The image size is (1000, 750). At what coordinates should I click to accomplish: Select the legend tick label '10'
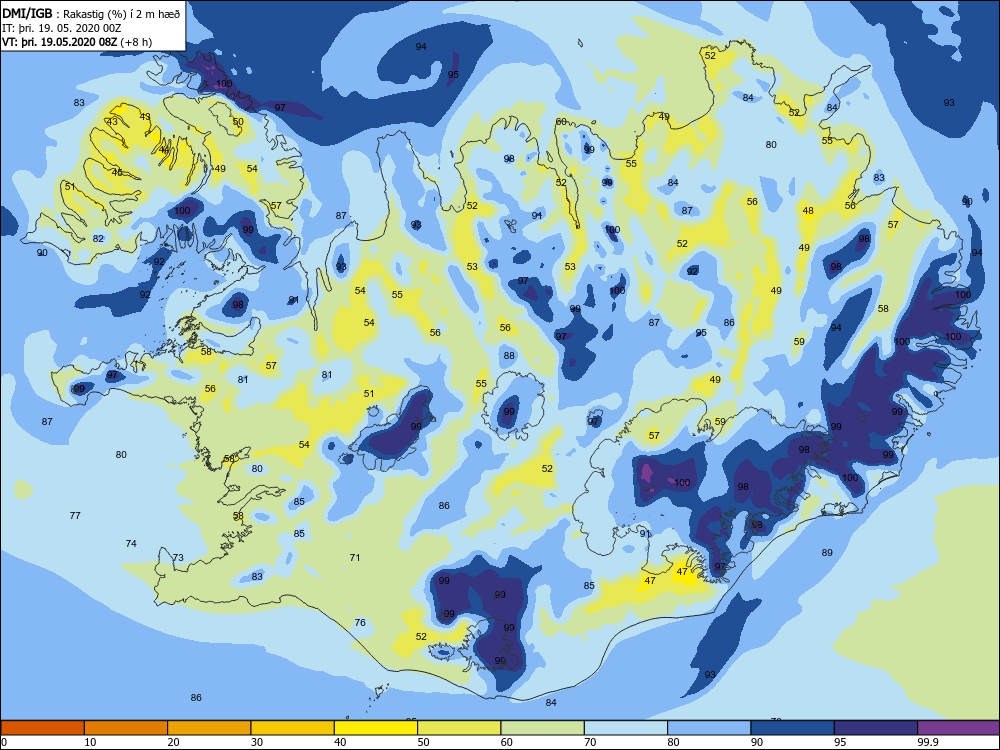click(91, 742)
